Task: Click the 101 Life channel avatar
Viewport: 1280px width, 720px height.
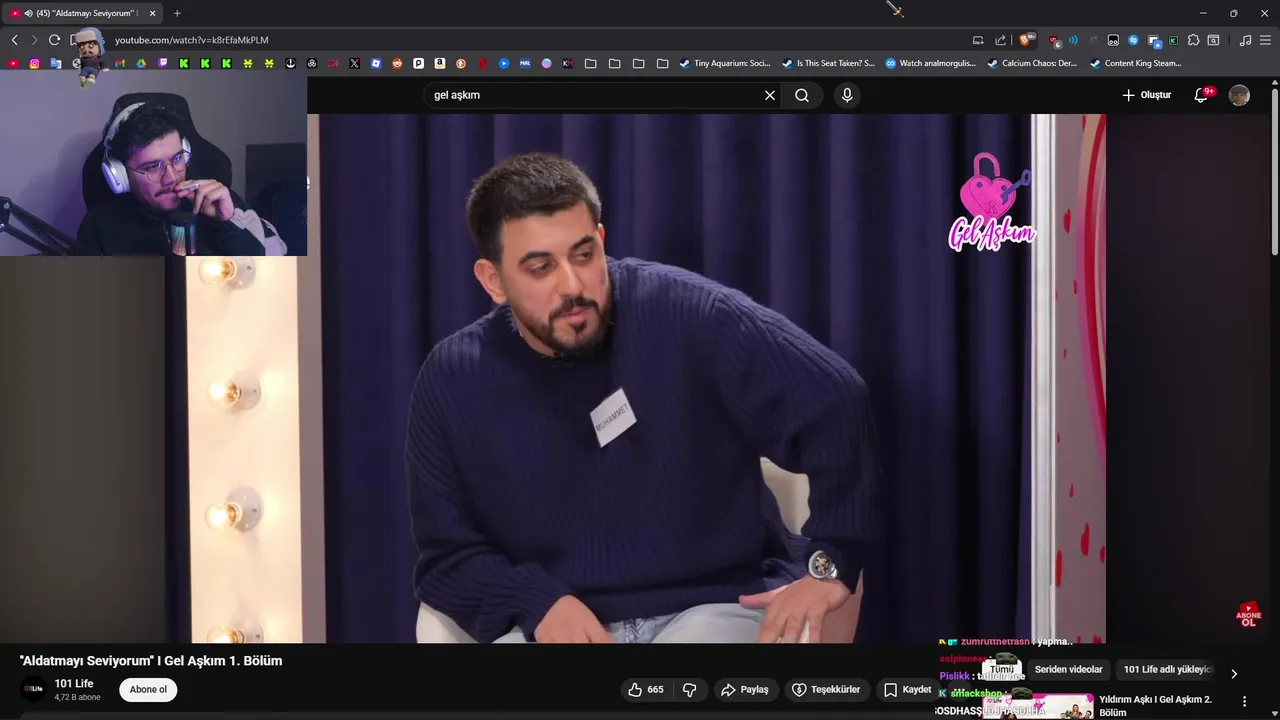Action: [34, 689]
